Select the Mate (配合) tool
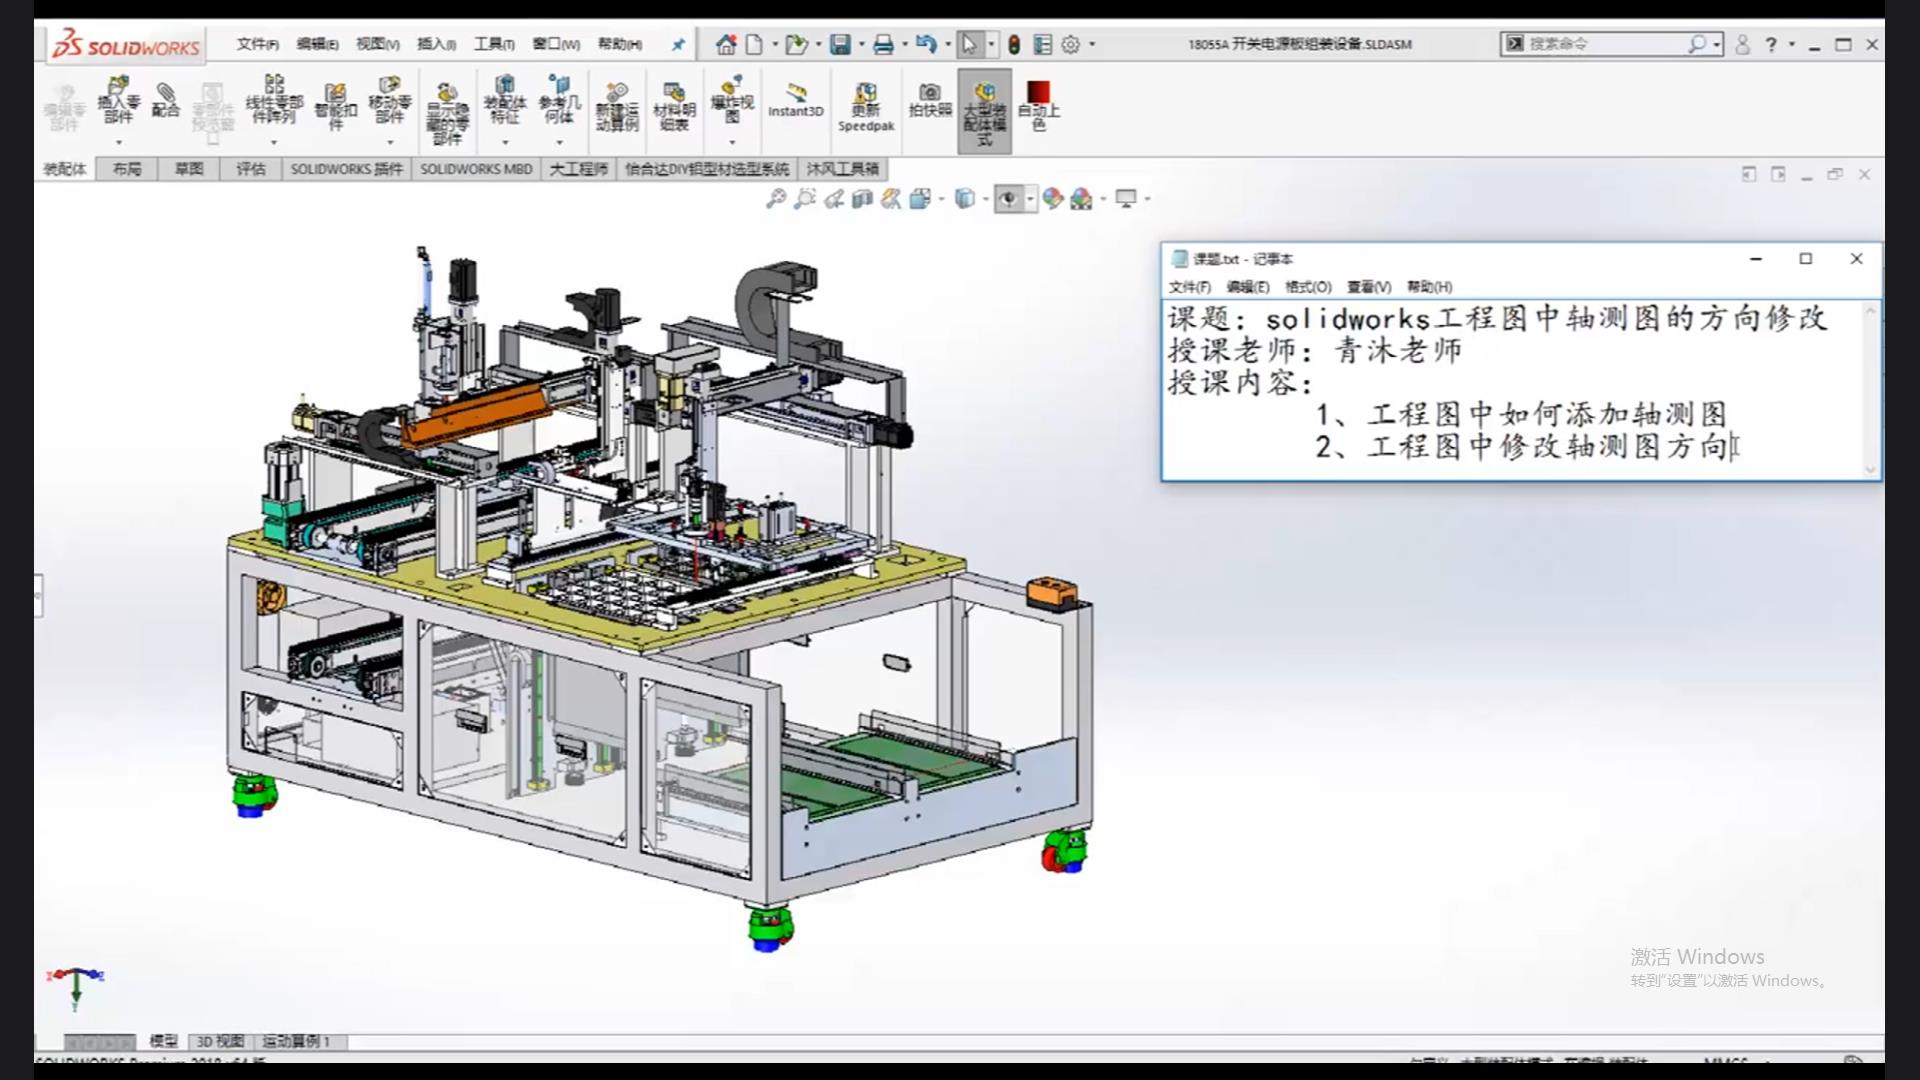1920x1080 pixels. pos(165,100)
